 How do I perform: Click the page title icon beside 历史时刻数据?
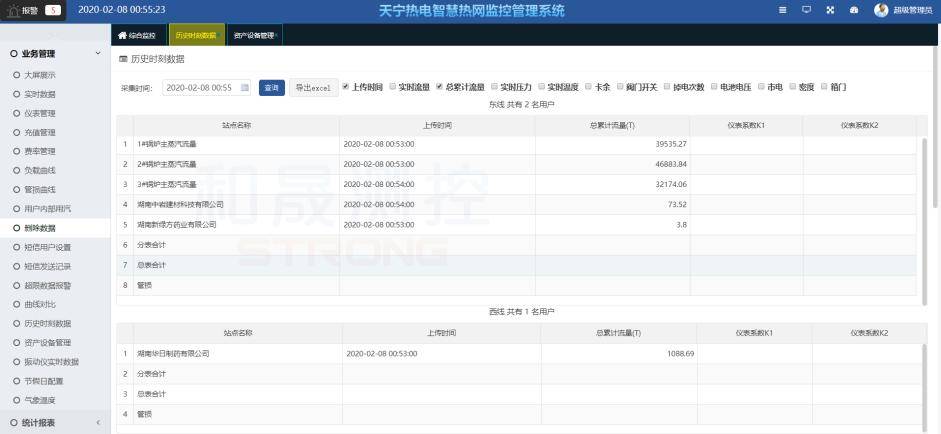(x=124, y=59)
